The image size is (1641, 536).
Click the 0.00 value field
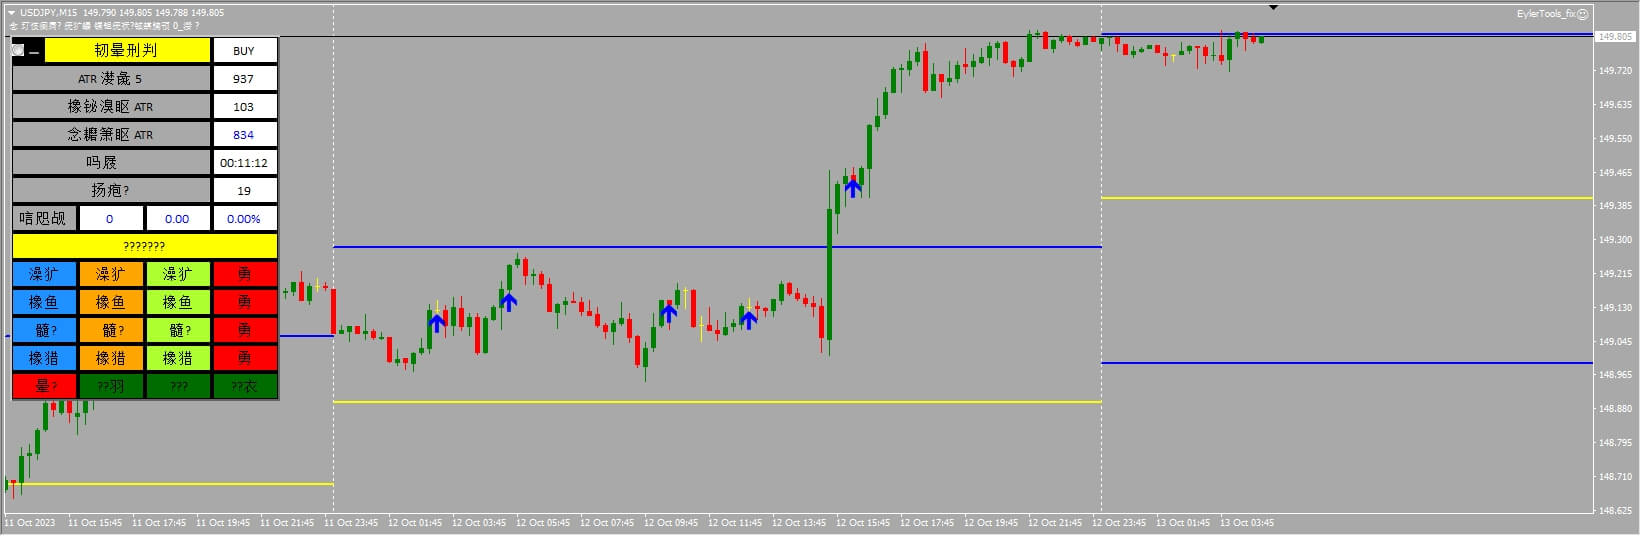[177, 219]
